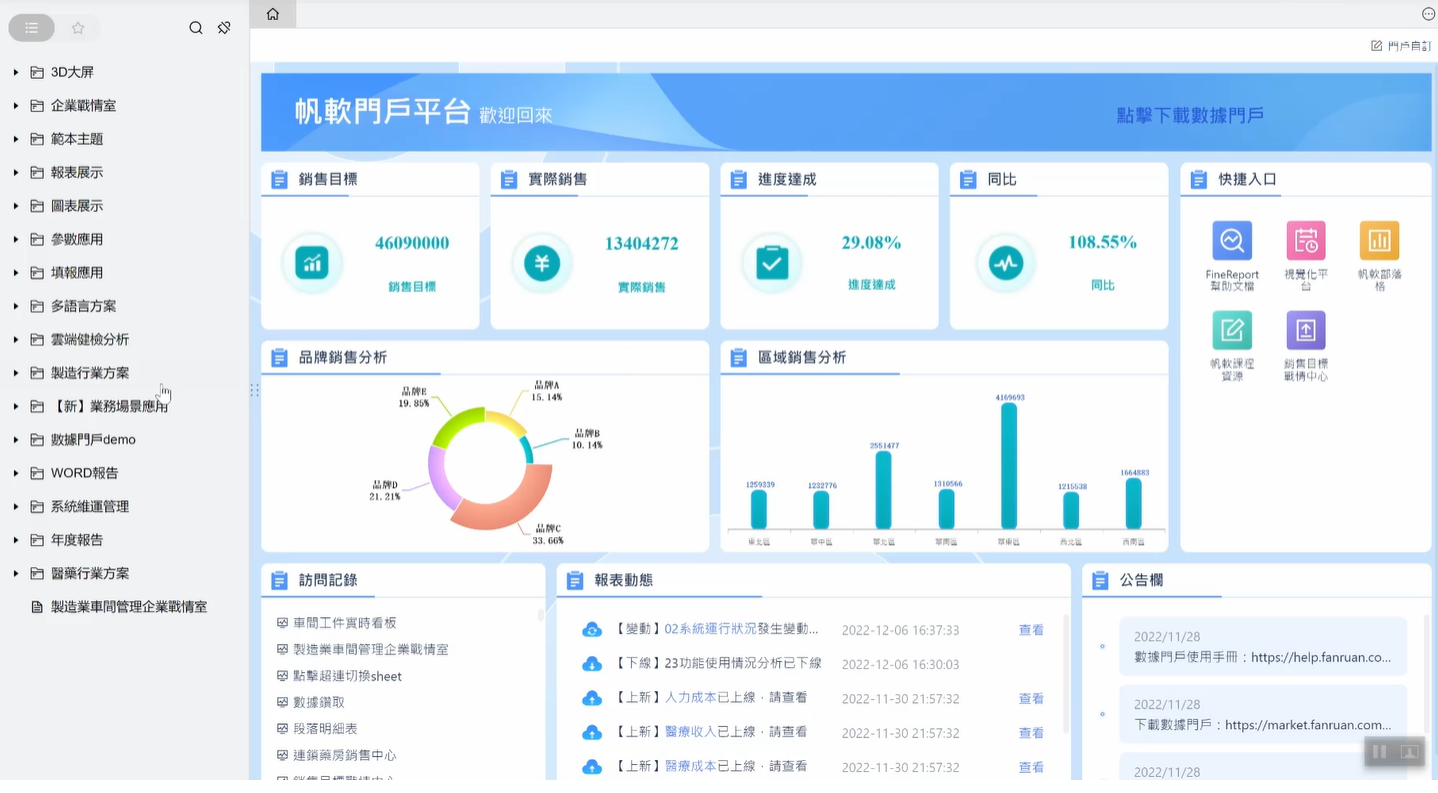Click 查看 for 醫療收入
Screen dimensions: 1438x793
click(1031, 733)
